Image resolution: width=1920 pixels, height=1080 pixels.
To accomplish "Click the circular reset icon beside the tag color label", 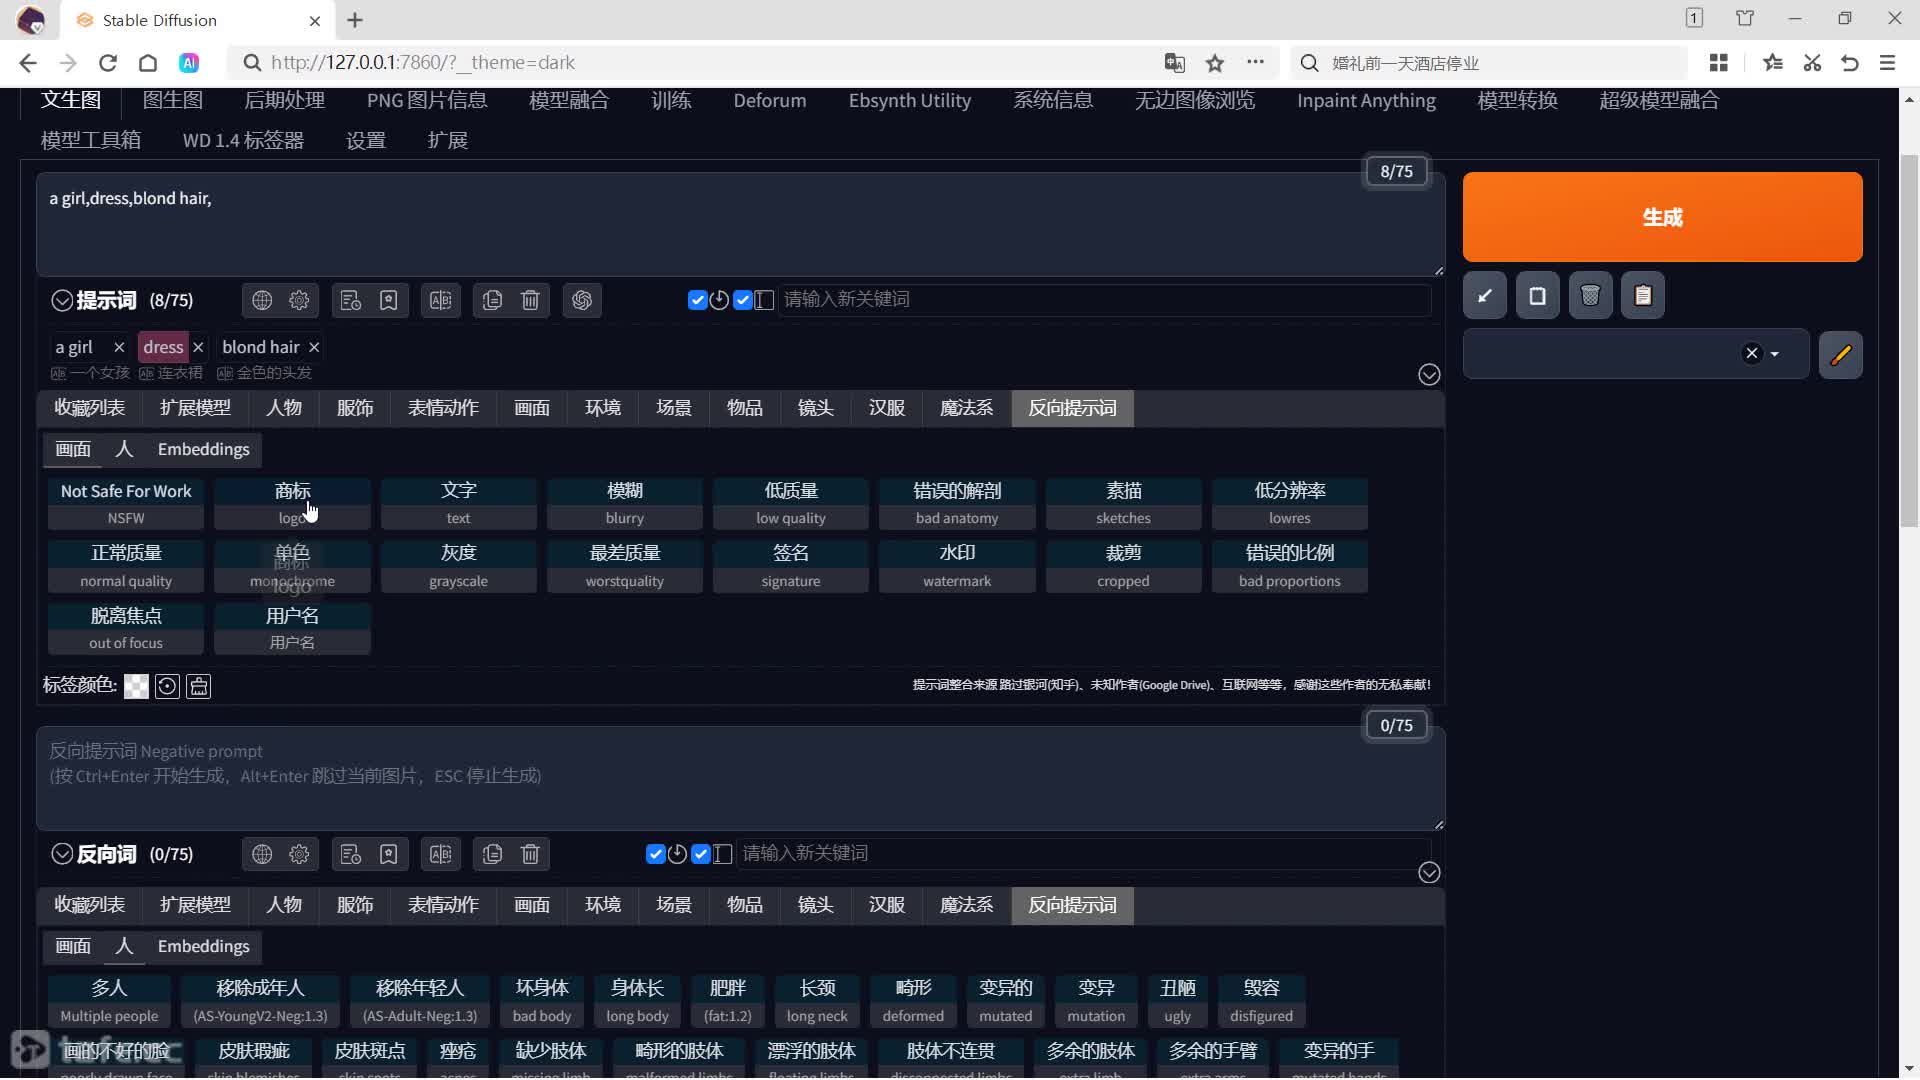I will coord(167,686).
